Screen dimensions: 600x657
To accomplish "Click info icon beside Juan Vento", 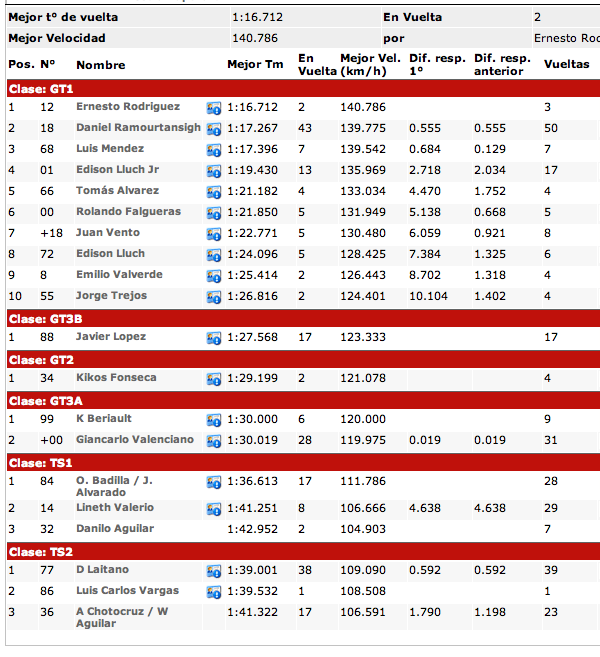I will pos(213,234).
